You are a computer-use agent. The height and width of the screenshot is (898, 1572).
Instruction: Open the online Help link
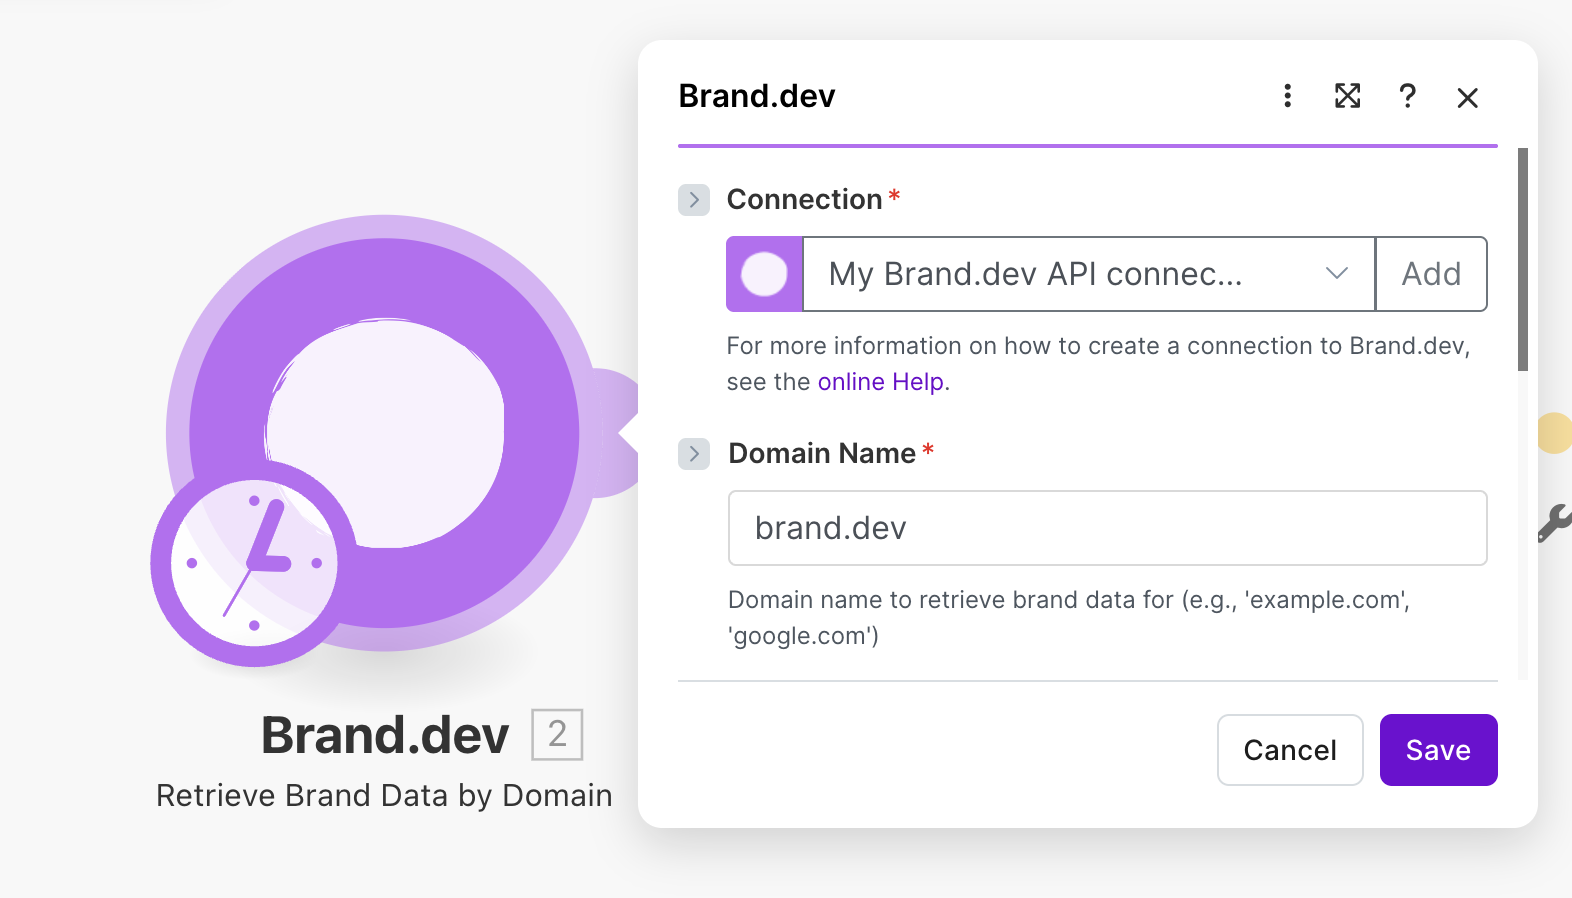point(880,382)
